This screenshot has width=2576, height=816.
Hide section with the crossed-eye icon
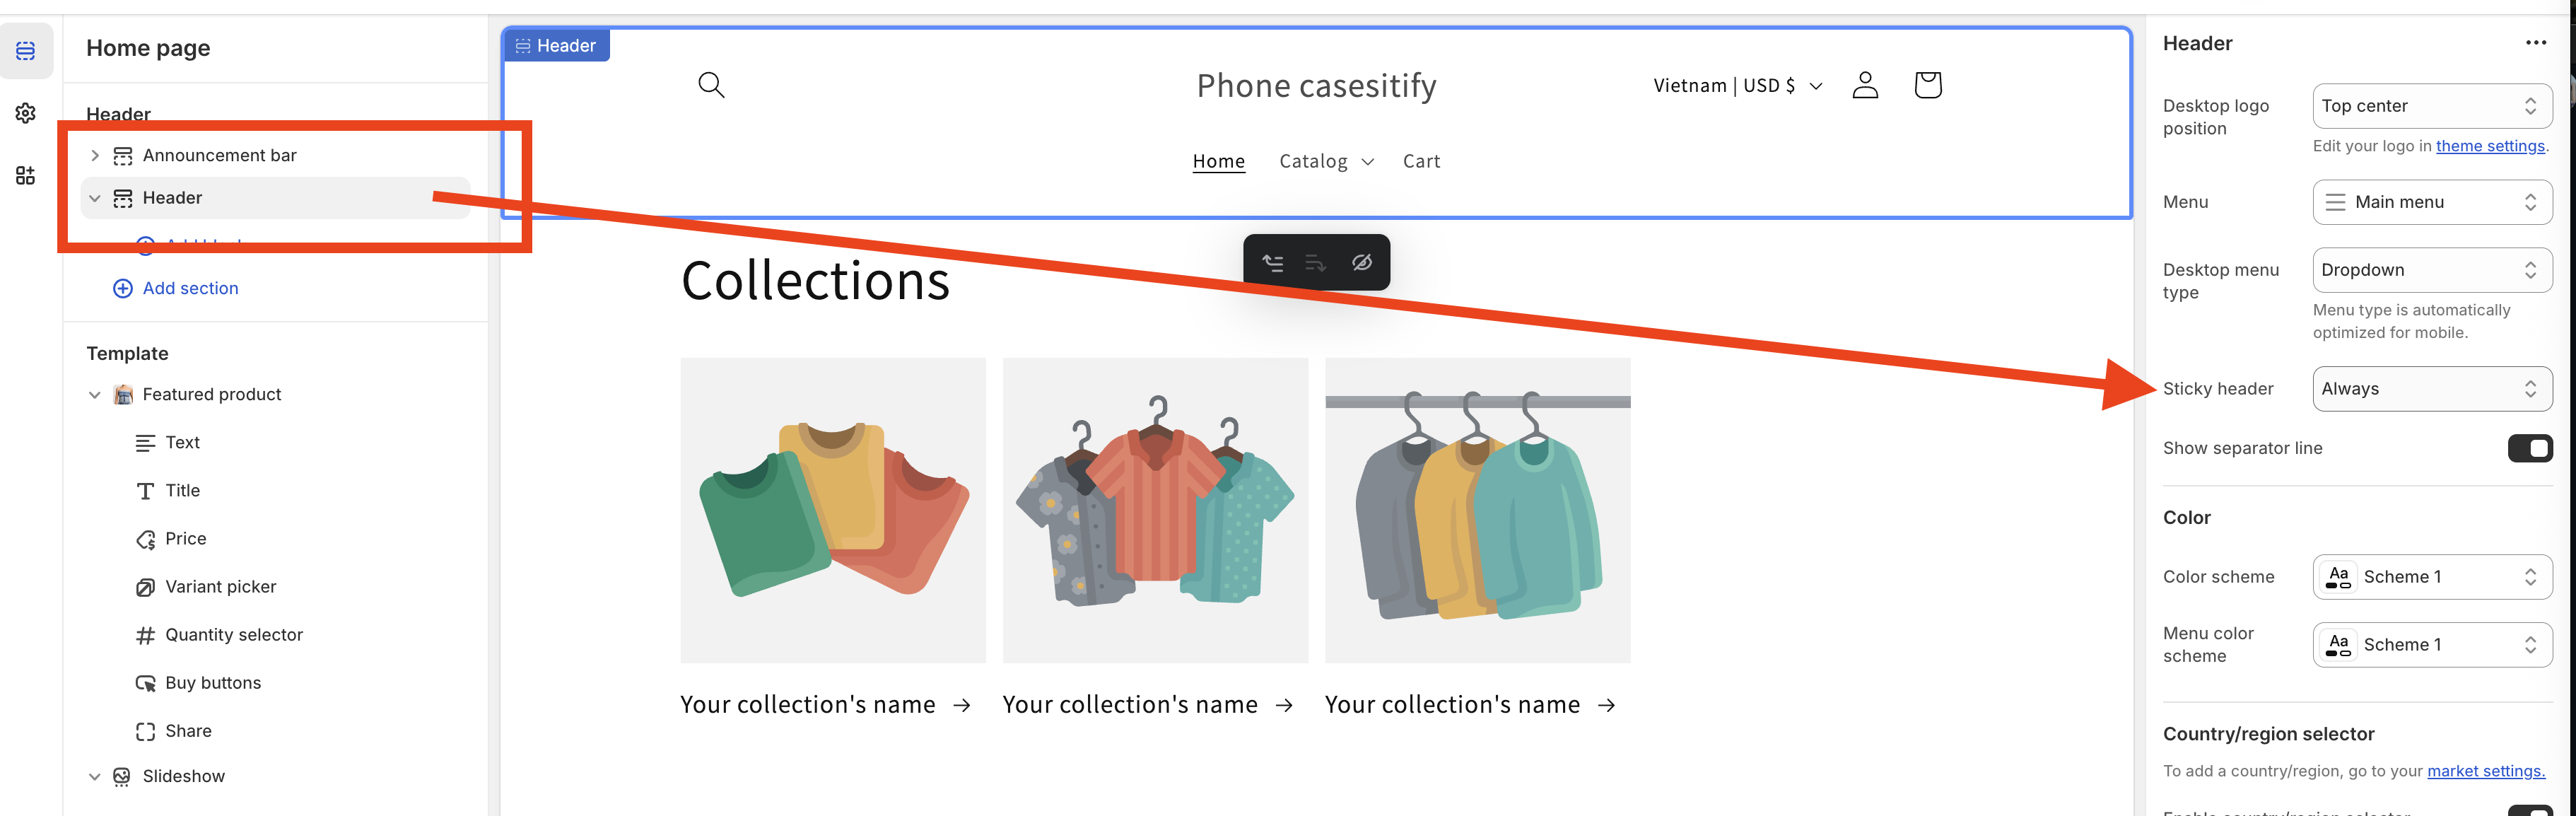coord(1362,263)
